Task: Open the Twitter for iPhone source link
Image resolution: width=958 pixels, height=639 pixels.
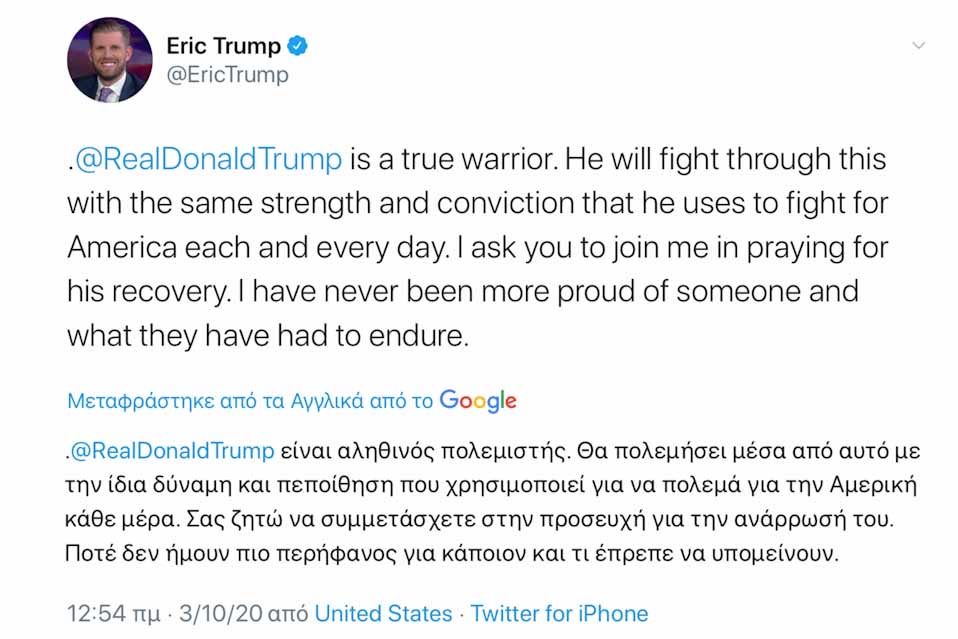Action: pyautogui.click(x=559, y=613)
